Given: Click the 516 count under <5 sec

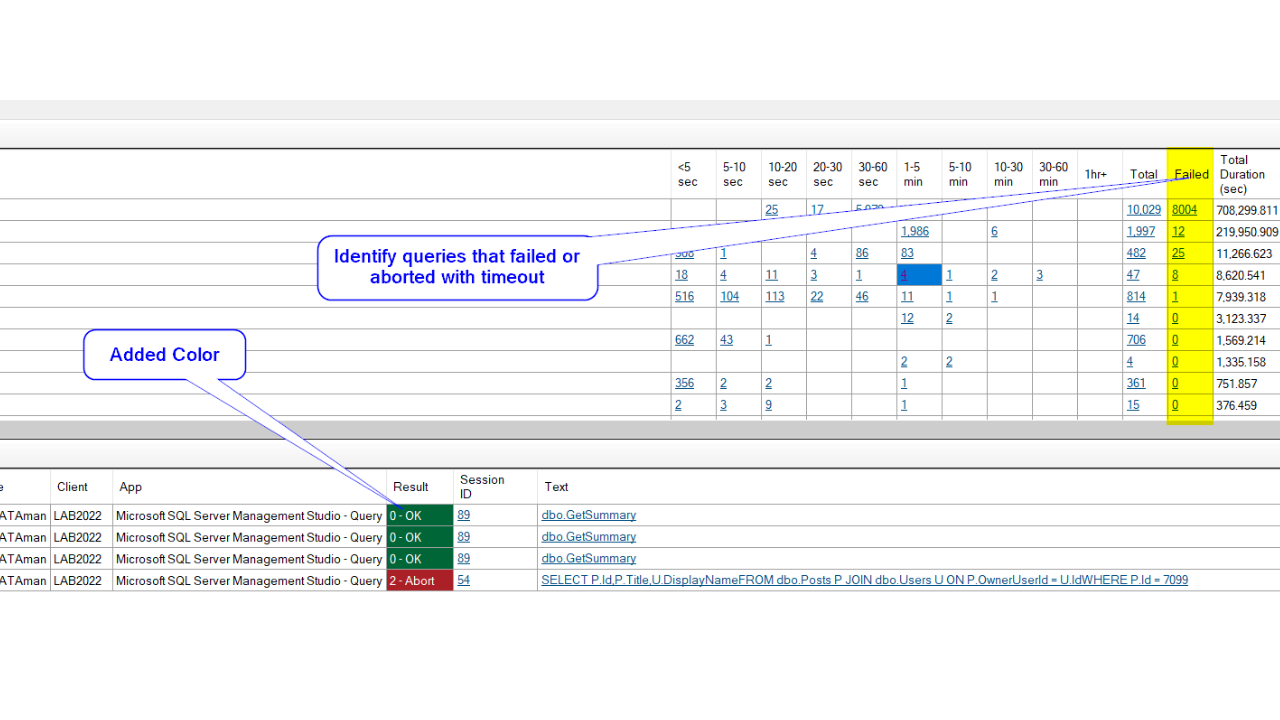Looking at the screenshot, I should pos(684,296).
